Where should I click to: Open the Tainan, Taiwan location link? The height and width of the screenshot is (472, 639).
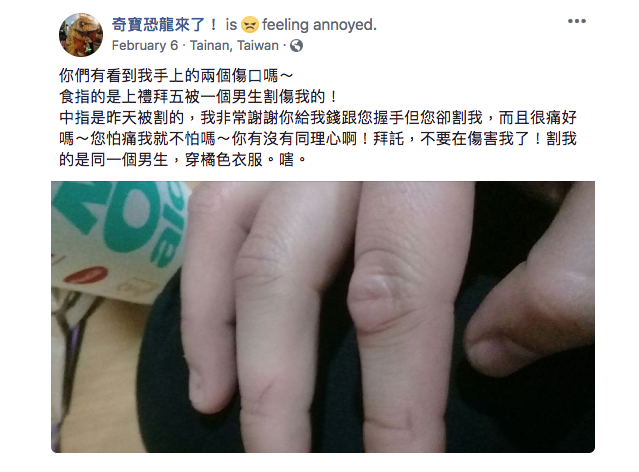(234, 46)
